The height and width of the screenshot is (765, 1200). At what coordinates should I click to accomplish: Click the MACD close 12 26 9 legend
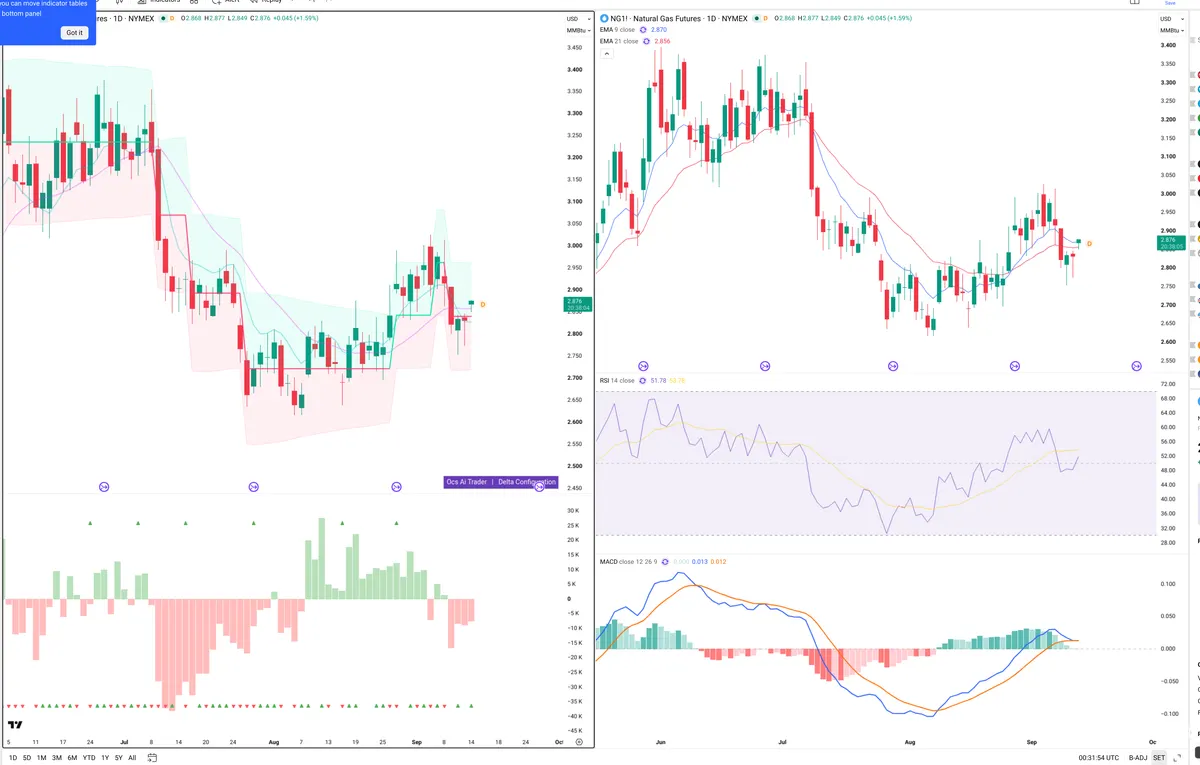click(628, 562)
